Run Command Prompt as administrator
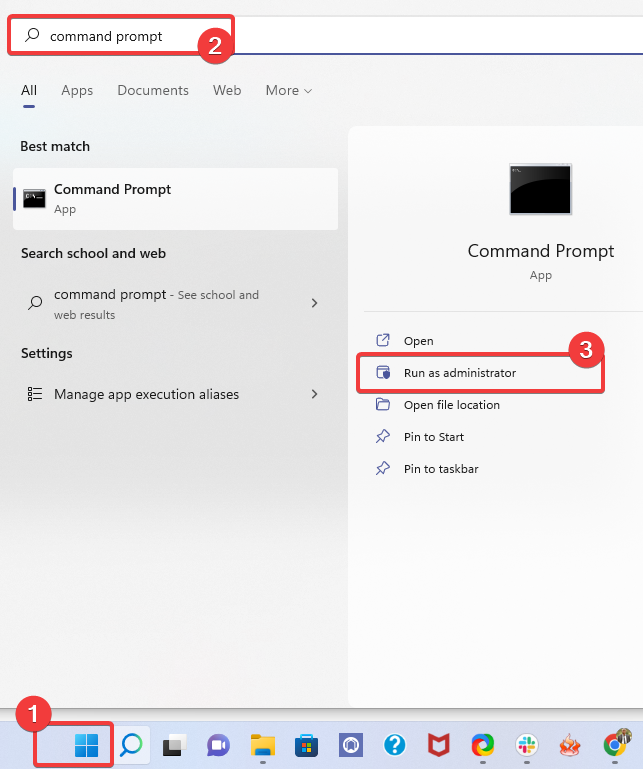The image size is (643, 769). point(460,373)
